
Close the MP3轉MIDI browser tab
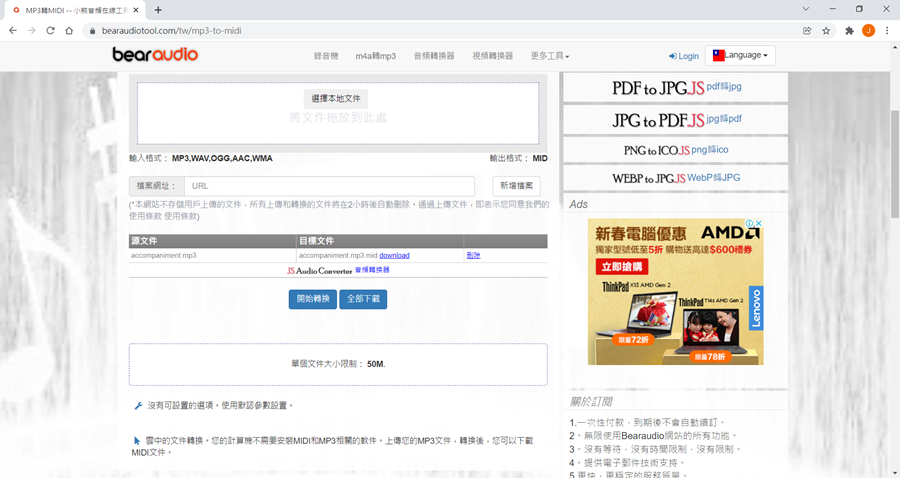coord(136,10)
